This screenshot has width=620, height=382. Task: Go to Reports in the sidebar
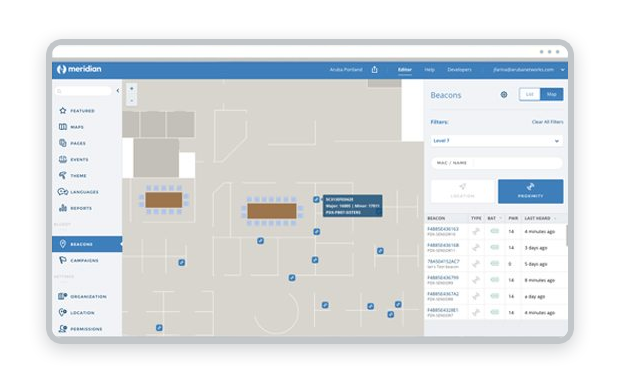(81, 208)
